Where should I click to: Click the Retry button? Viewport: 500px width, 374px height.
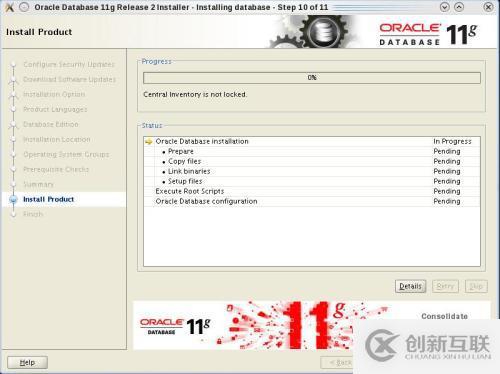pyautogui.click(x=445, y=286)
